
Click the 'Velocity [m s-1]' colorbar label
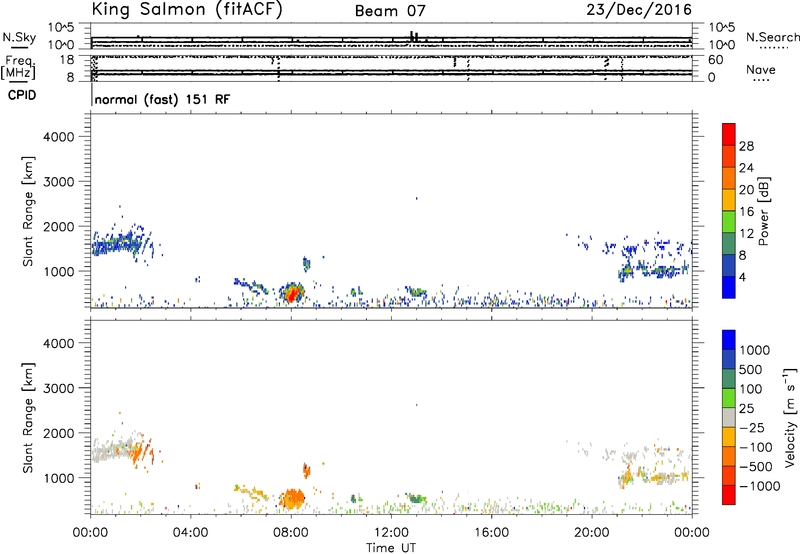point(790,417)
